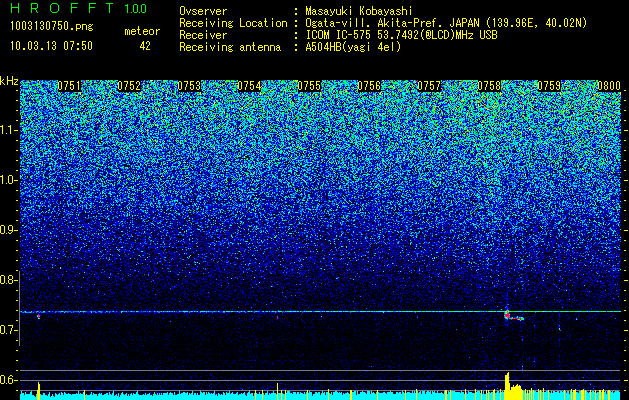Screen dimensions: 629x400
Task: Click the Receiver field label
Action: click(203, 35)
